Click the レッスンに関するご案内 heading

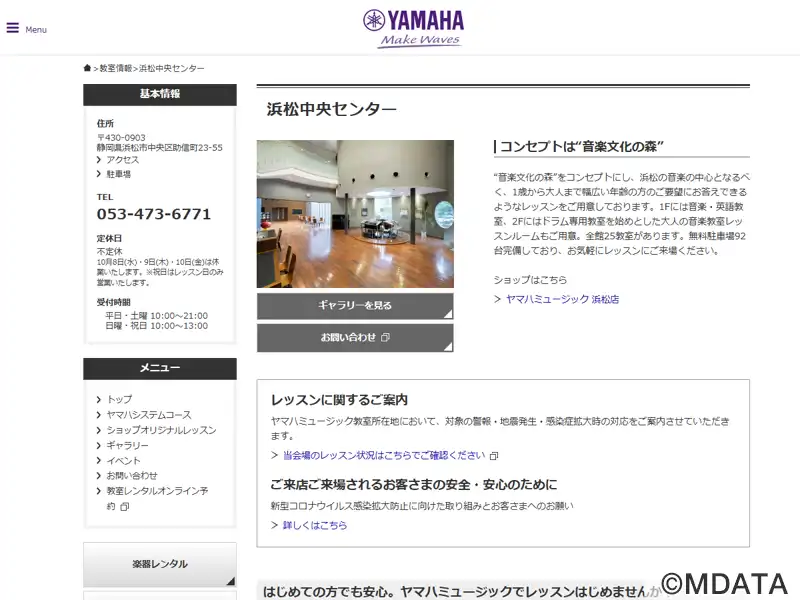(x=339, y=400)
